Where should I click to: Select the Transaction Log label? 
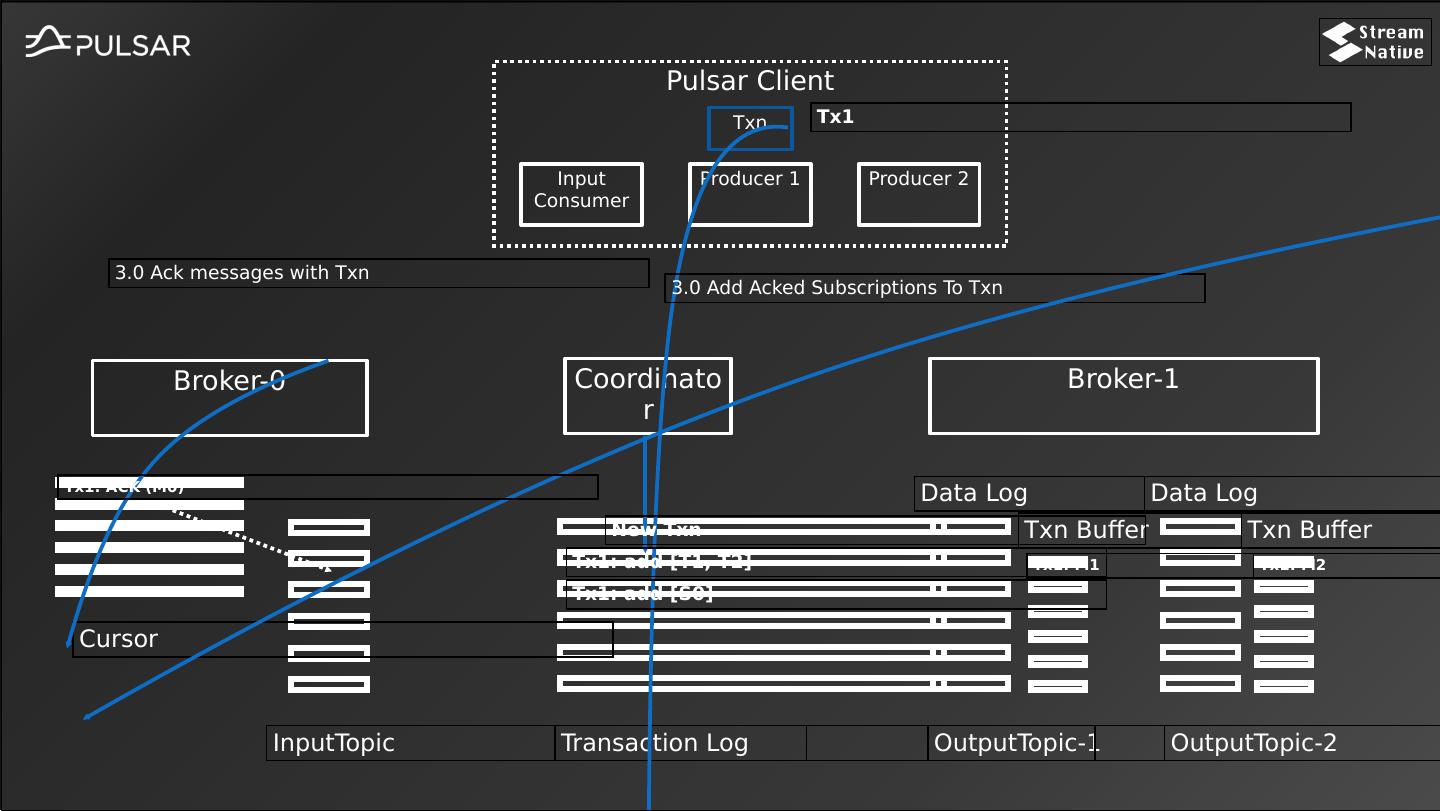(x=654, y=743)
